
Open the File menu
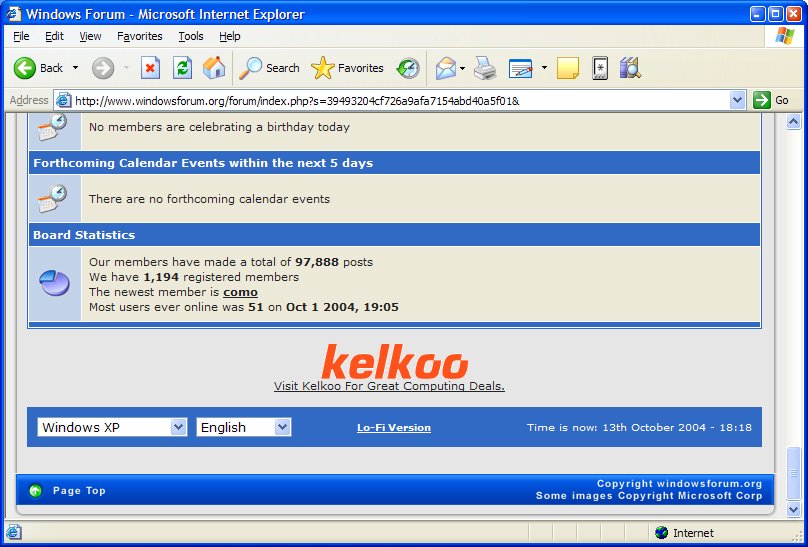click(x=21, y=36)
